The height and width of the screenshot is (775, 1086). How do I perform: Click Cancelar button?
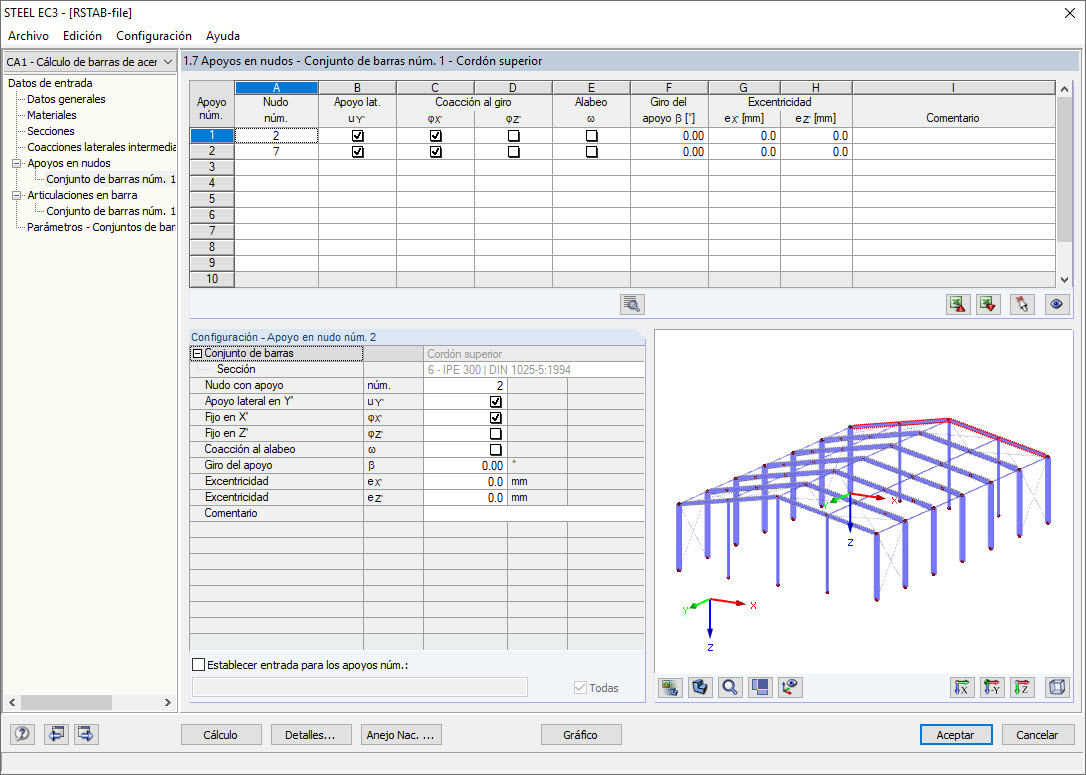click(1037, 735)
